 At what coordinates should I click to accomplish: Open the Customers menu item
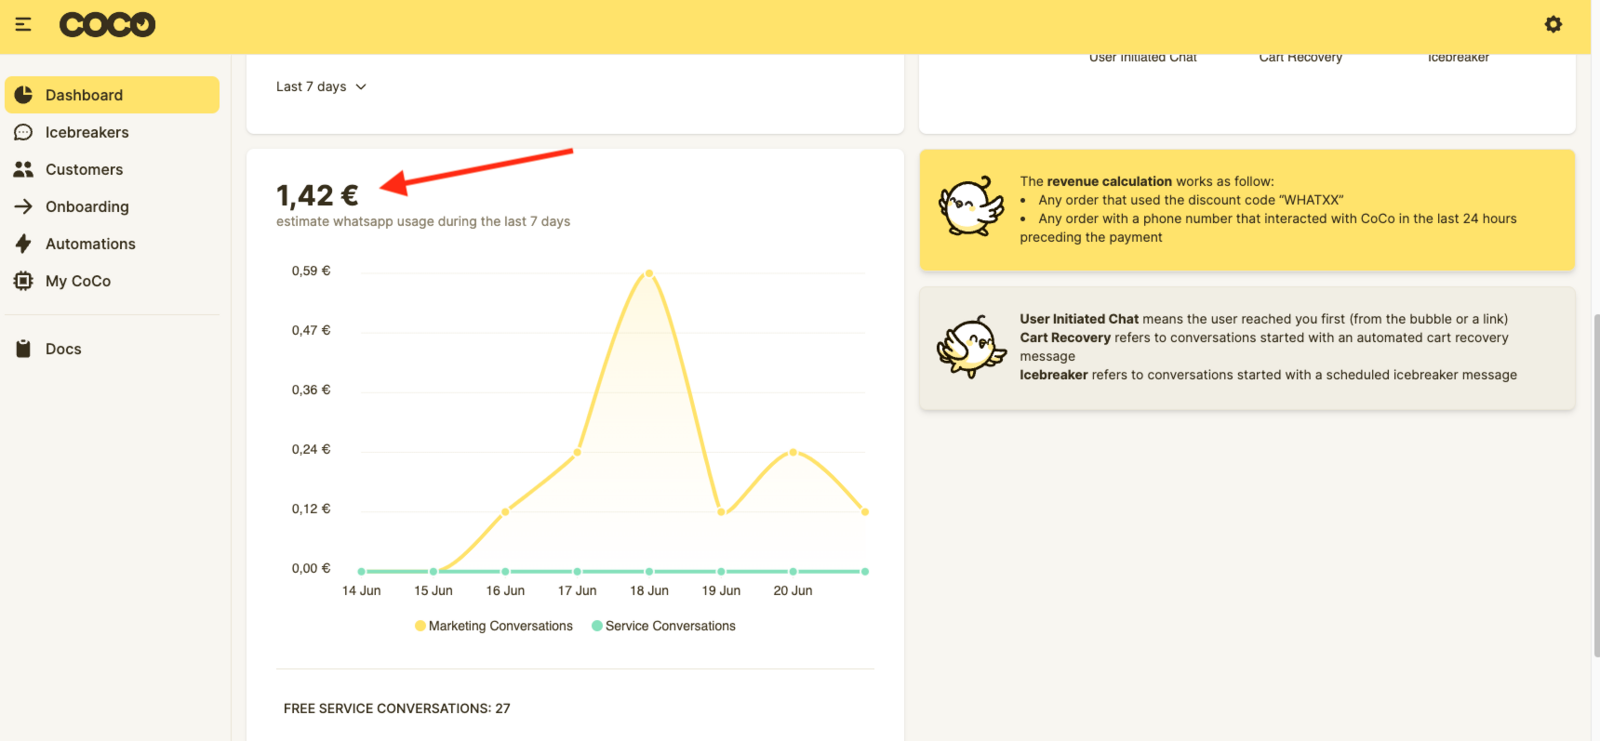click(84, 170)
